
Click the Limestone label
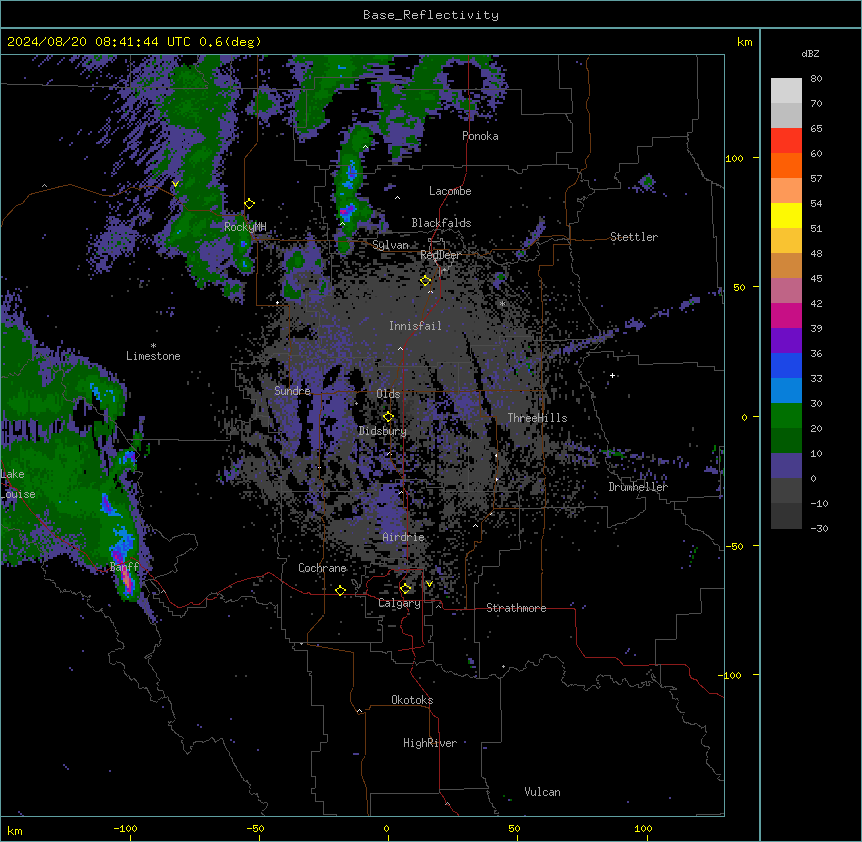153,356
